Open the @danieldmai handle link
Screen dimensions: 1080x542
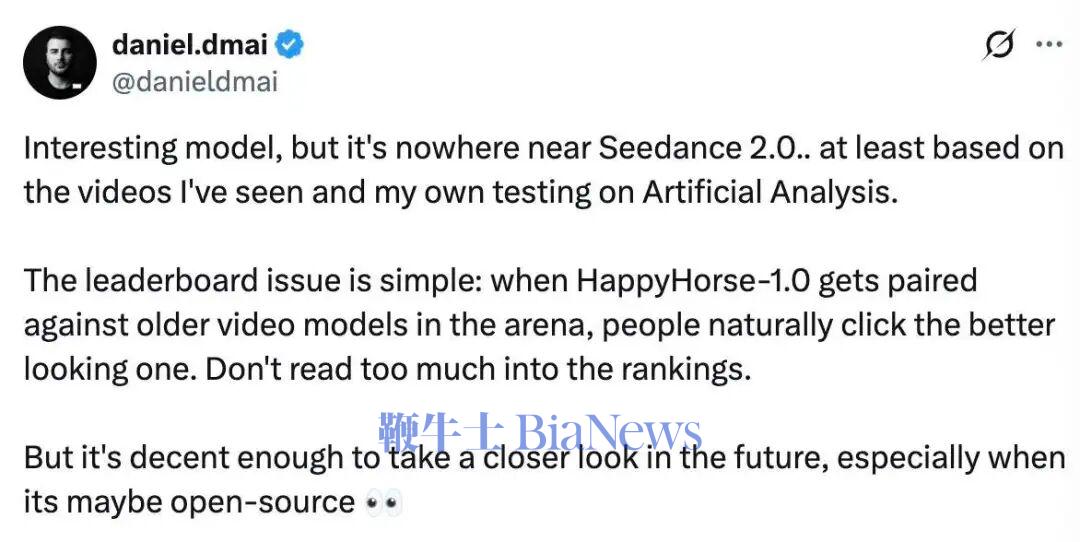click(195, 81)
